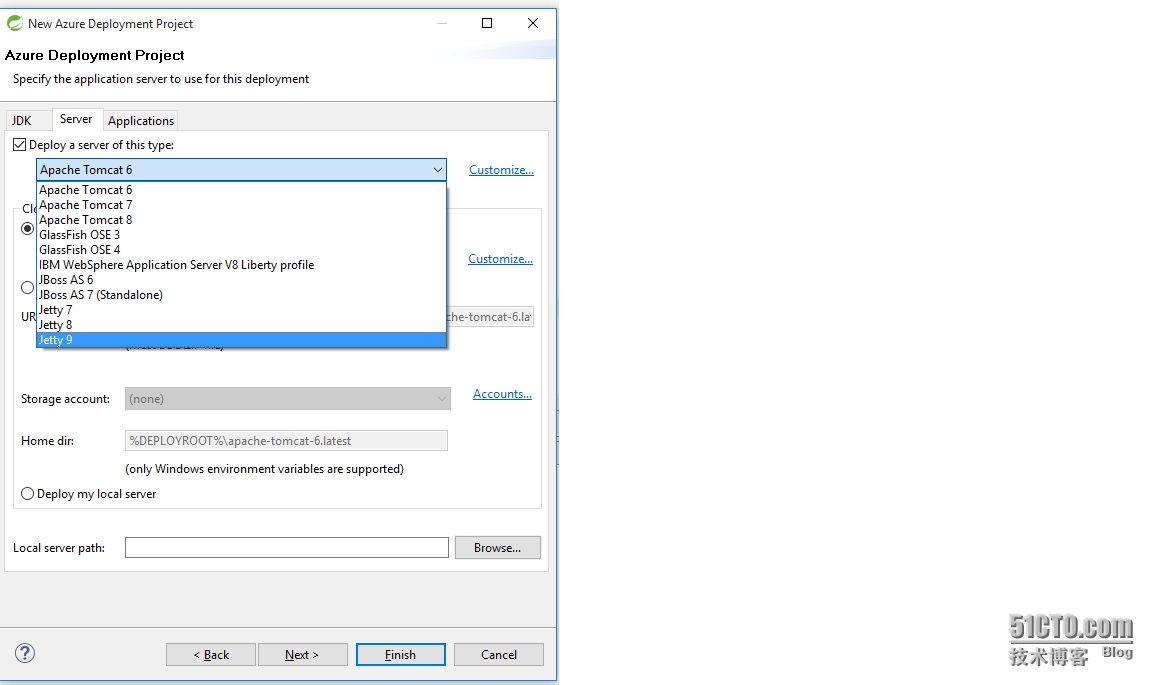
Task: Choose Jetty 7 from the list
Action: click(241, 309)
